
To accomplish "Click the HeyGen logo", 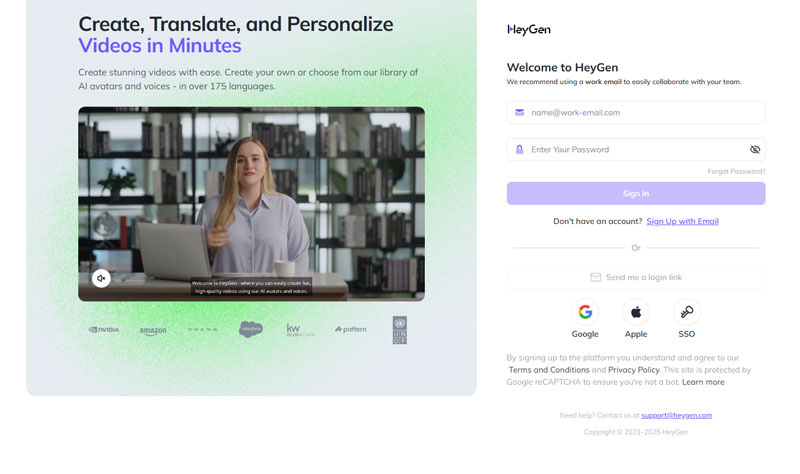I will coord(529,30).
